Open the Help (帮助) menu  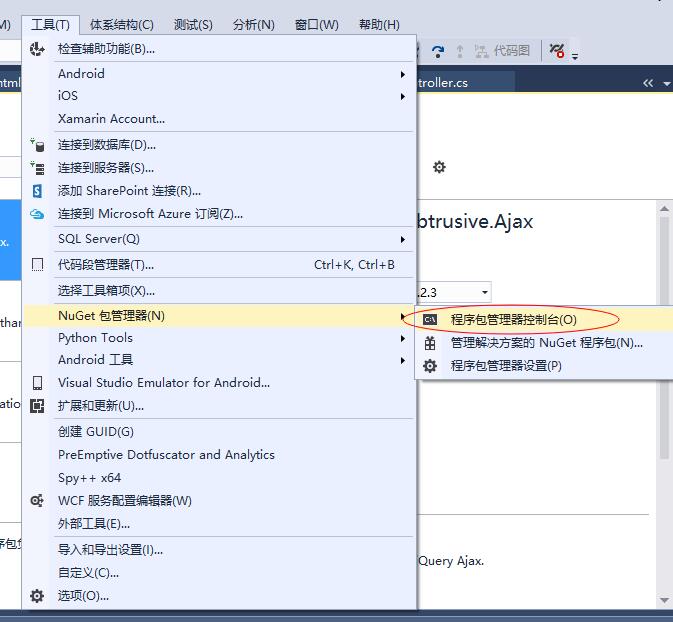[x=379, y=25]
